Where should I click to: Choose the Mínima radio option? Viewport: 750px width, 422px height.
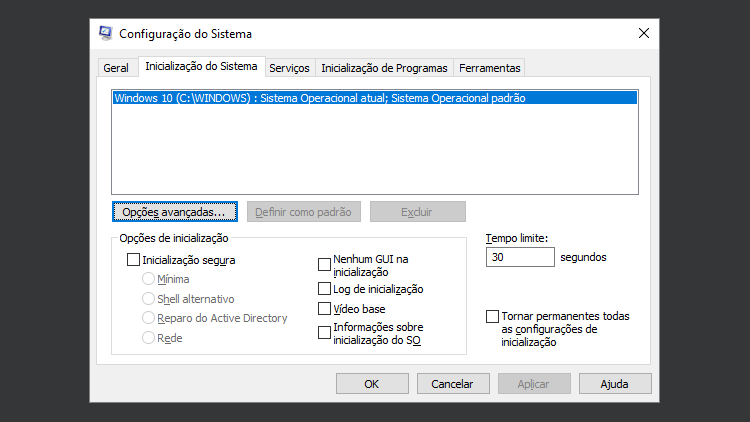click(148, 278)
